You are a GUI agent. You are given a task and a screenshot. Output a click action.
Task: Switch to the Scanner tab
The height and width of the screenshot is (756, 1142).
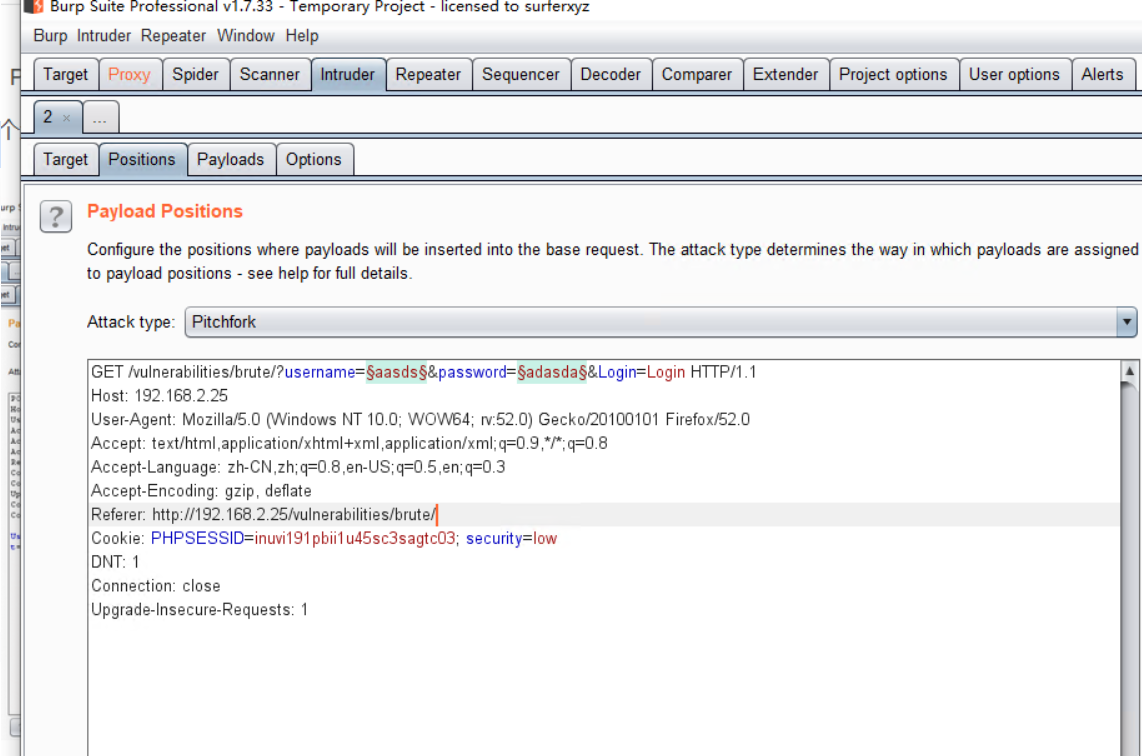[269, 74]
